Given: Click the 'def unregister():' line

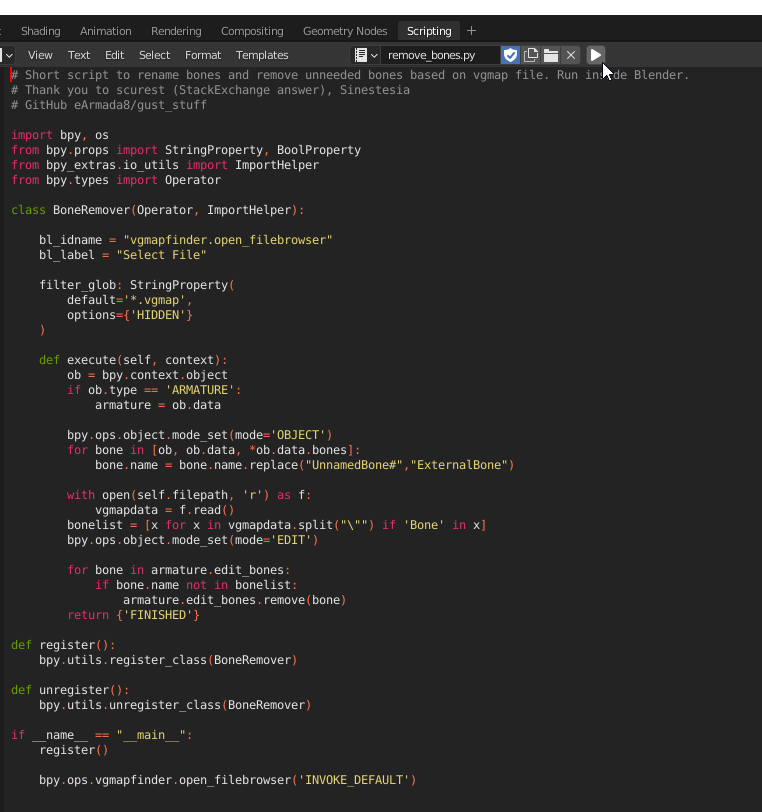Looking at the screenshot, I should [70, 690].
